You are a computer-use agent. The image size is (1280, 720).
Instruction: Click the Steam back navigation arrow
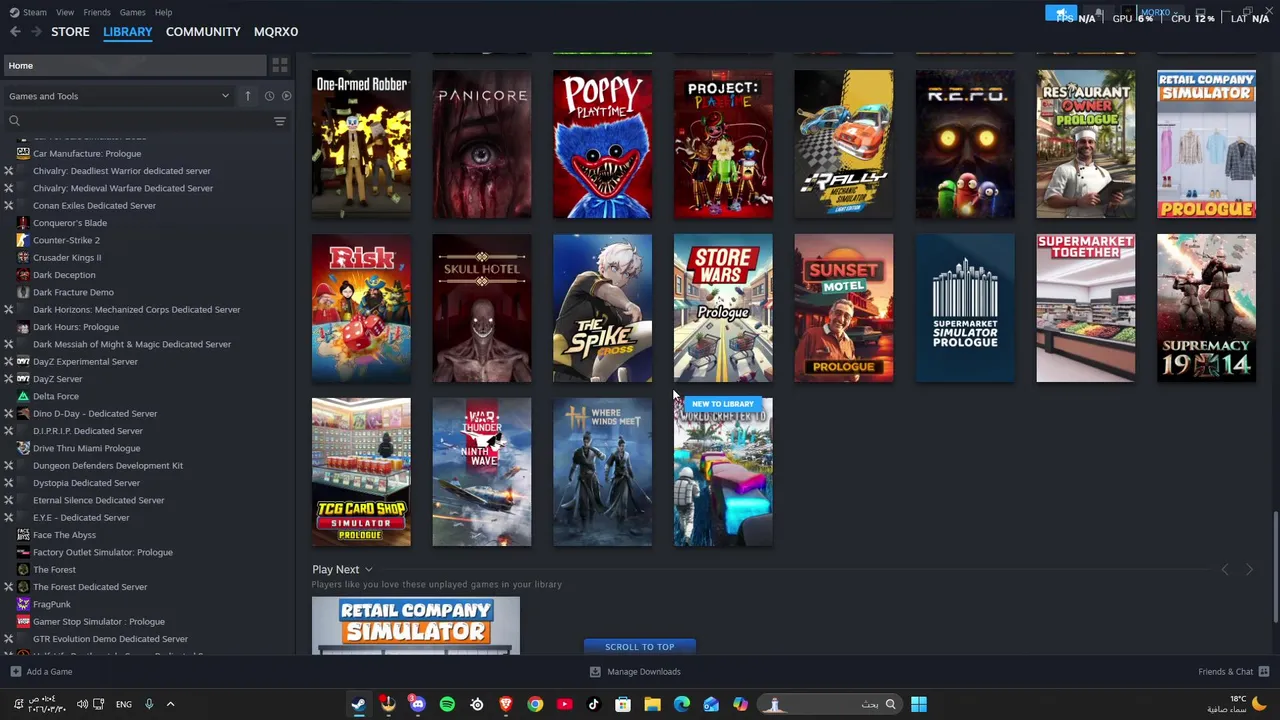[15, 32]
